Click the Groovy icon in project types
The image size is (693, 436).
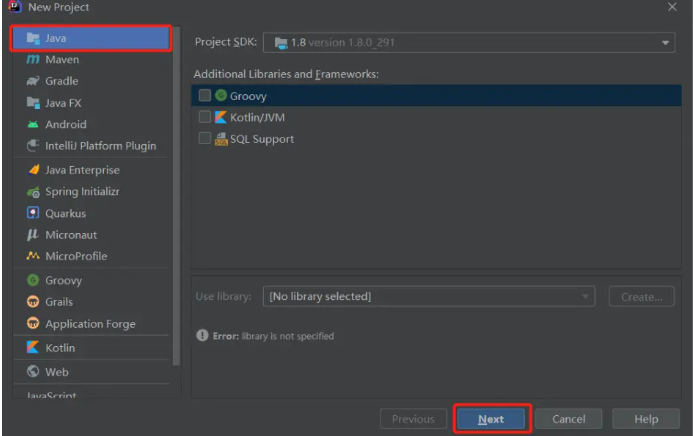[x=33, y=280]
